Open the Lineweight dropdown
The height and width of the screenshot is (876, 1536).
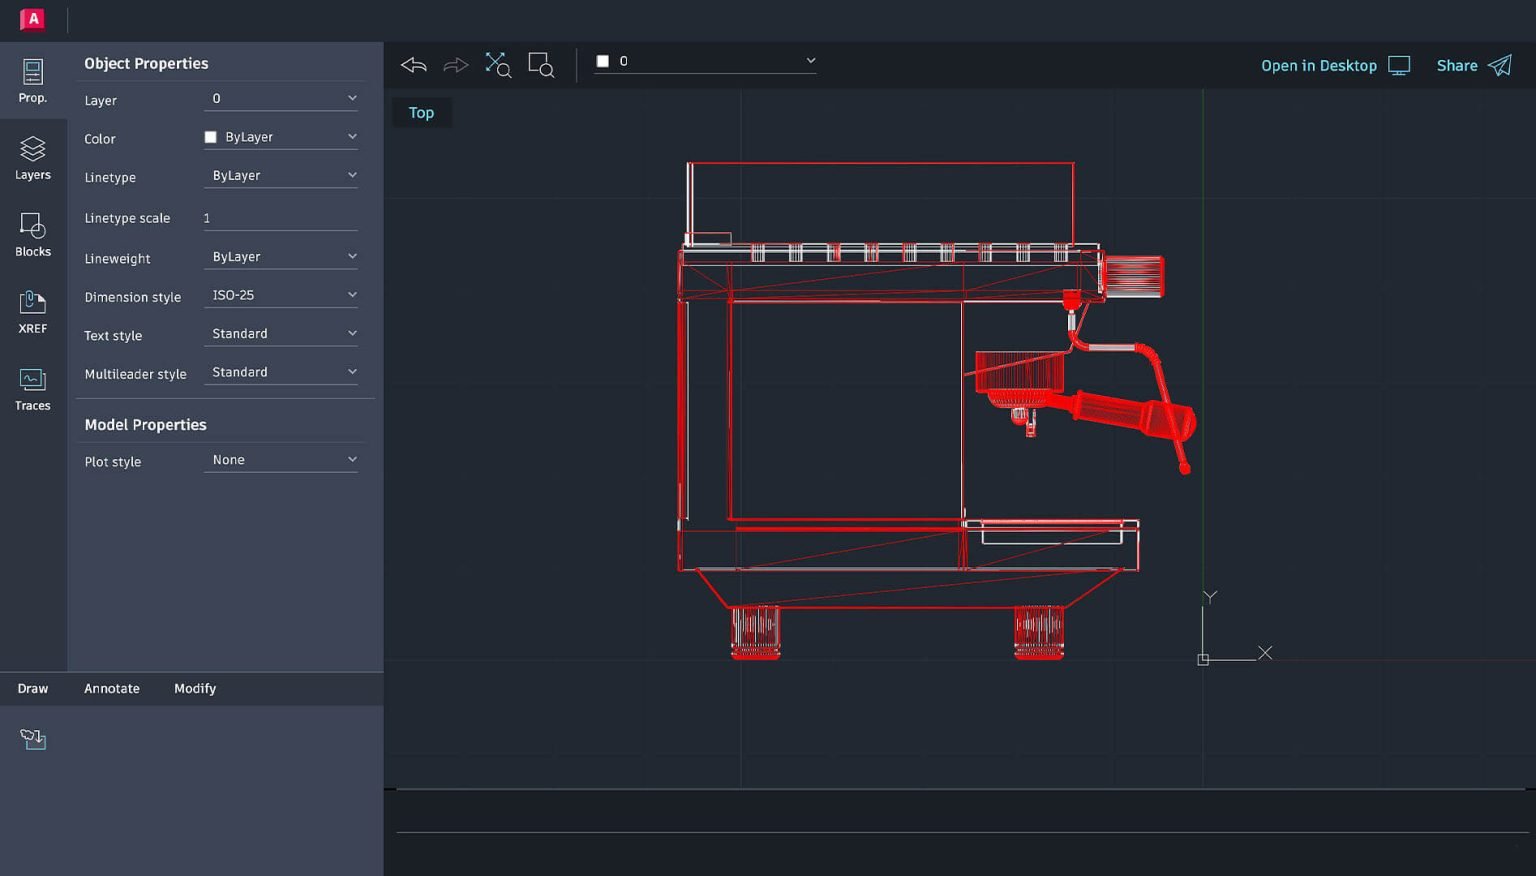coord(281,255)
